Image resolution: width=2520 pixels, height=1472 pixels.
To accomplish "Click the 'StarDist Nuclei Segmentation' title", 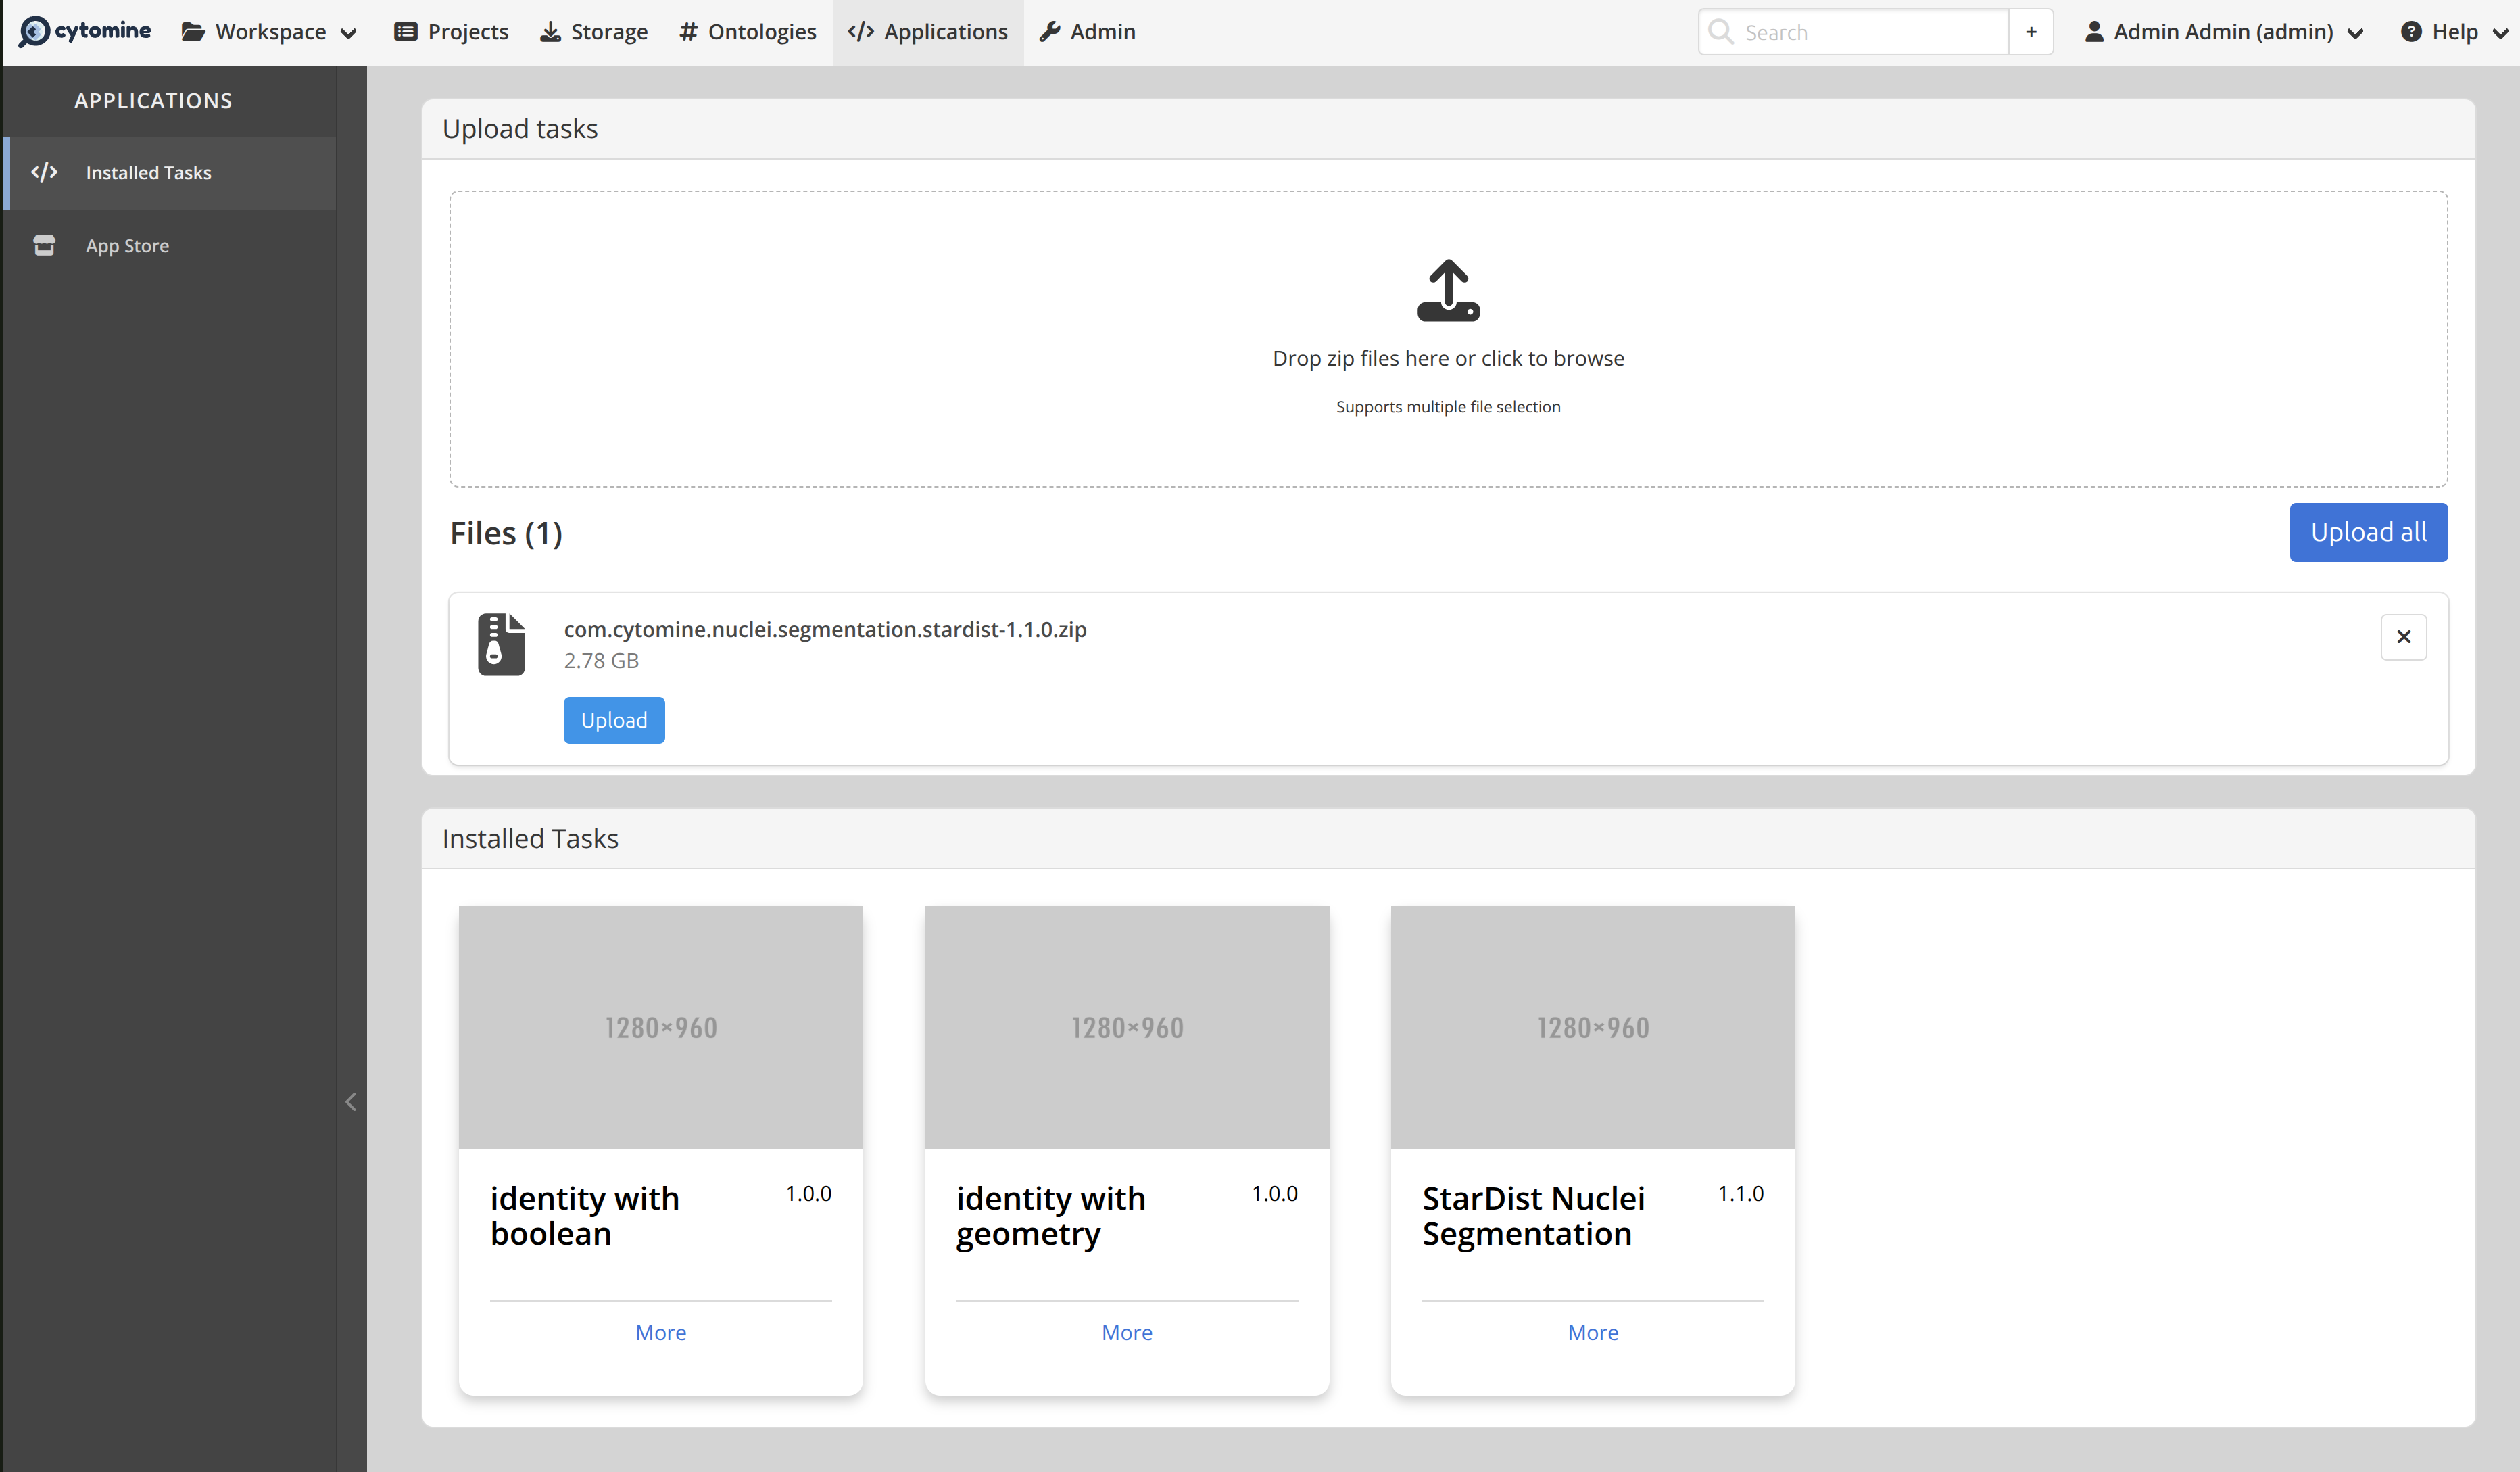I will (1534, 1216).
